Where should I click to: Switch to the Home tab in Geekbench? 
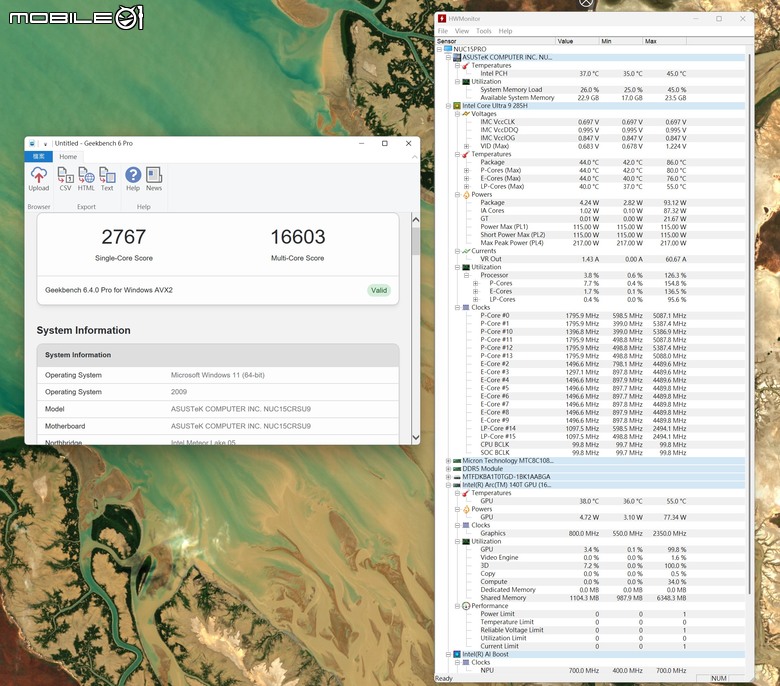click(68, 157)
